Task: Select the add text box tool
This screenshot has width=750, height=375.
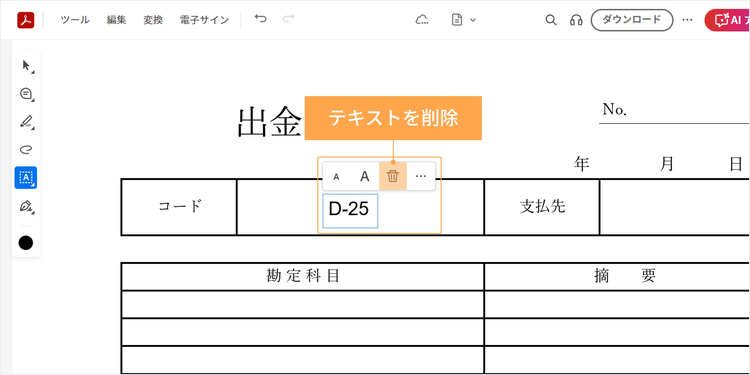Action: click(26, 178)
